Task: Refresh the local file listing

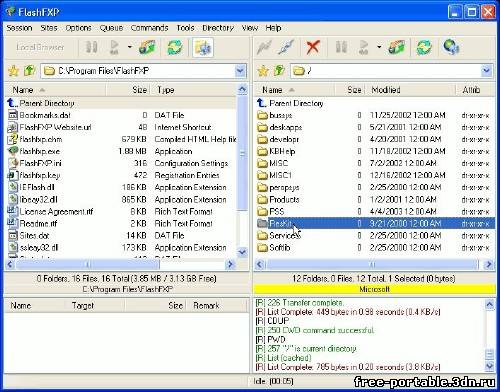Action: point(175,47)
